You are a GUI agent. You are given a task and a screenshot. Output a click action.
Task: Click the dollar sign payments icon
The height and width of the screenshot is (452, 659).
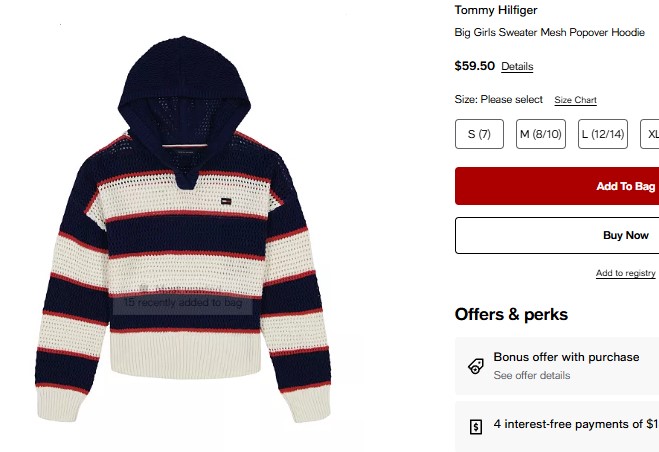click(x=476, y=427)
